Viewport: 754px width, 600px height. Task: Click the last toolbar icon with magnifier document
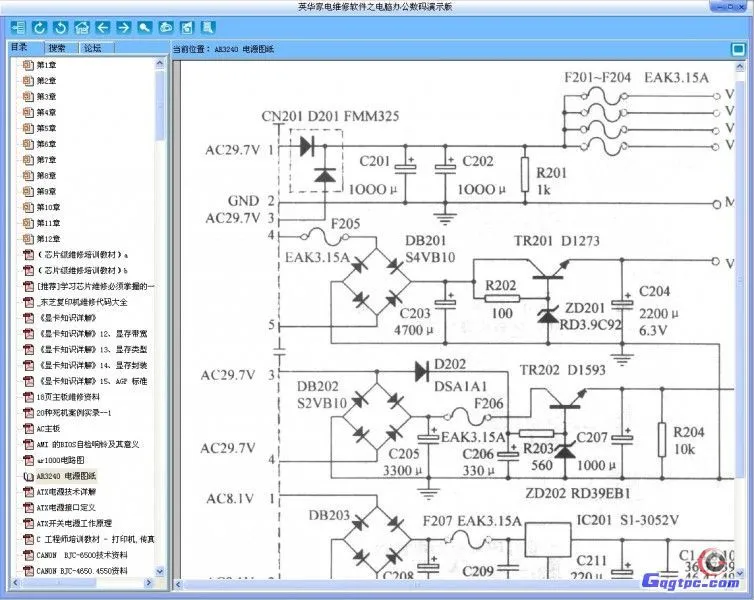[x=207, y=27]
